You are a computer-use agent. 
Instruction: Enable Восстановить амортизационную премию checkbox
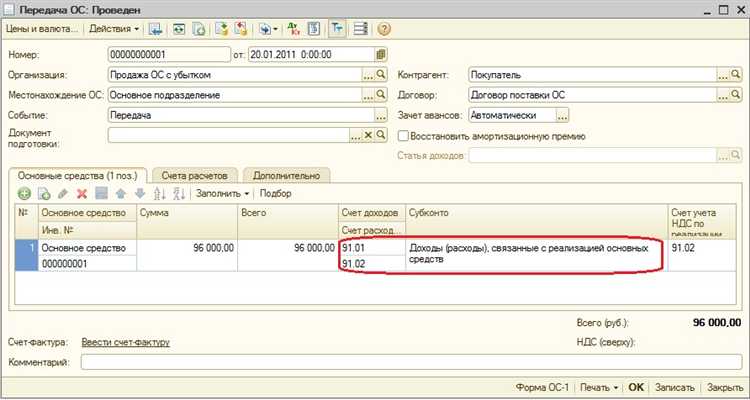click(x=404, y=136)
